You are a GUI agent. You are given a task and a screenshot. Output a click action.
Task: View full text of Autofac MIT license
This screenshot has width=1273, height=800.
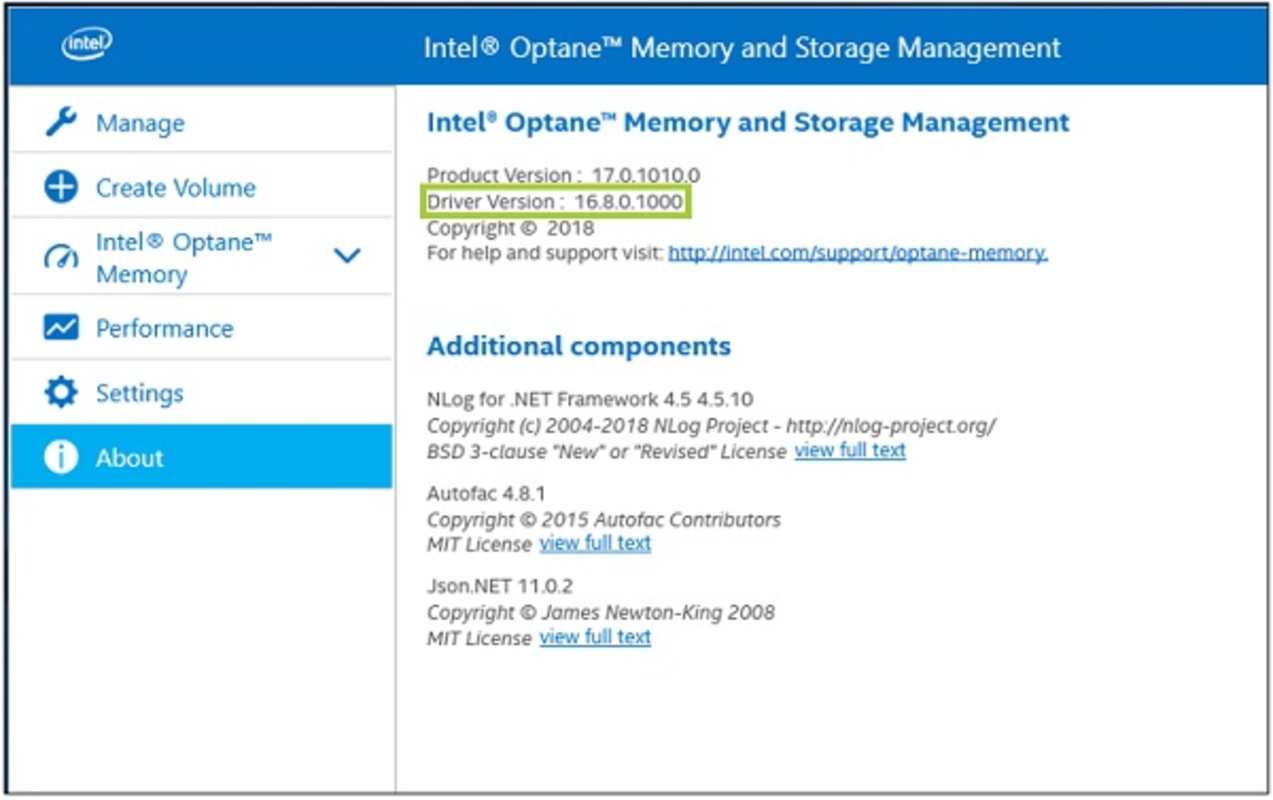[x=595, y=543]
